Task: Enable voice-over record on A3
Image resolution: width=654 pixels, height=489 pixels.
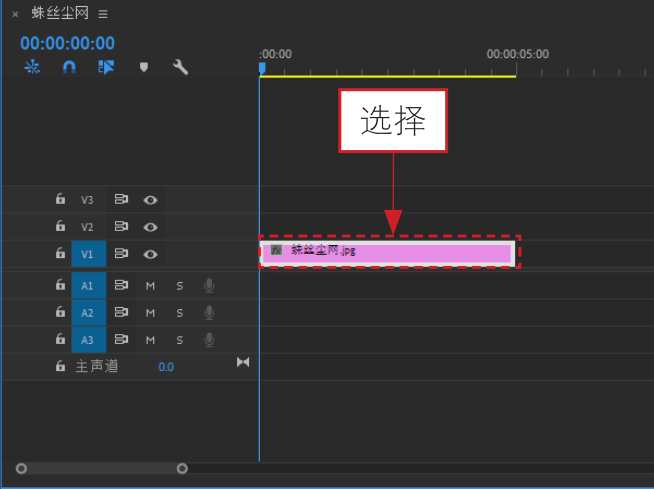Action: click(209, 340)
